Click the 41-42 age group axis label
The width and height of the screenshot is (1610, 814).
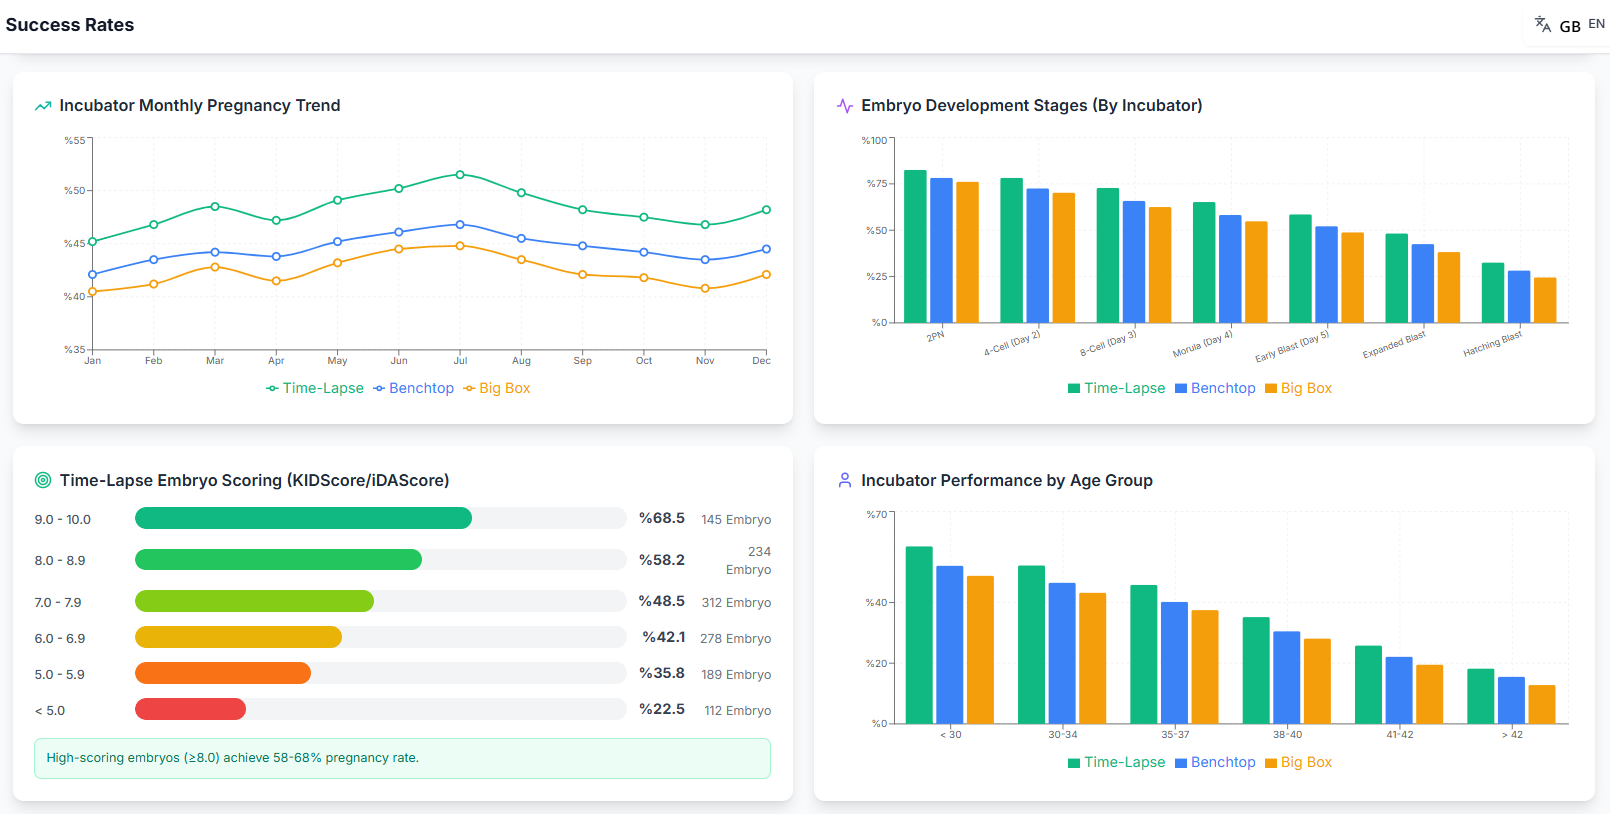1399,734
